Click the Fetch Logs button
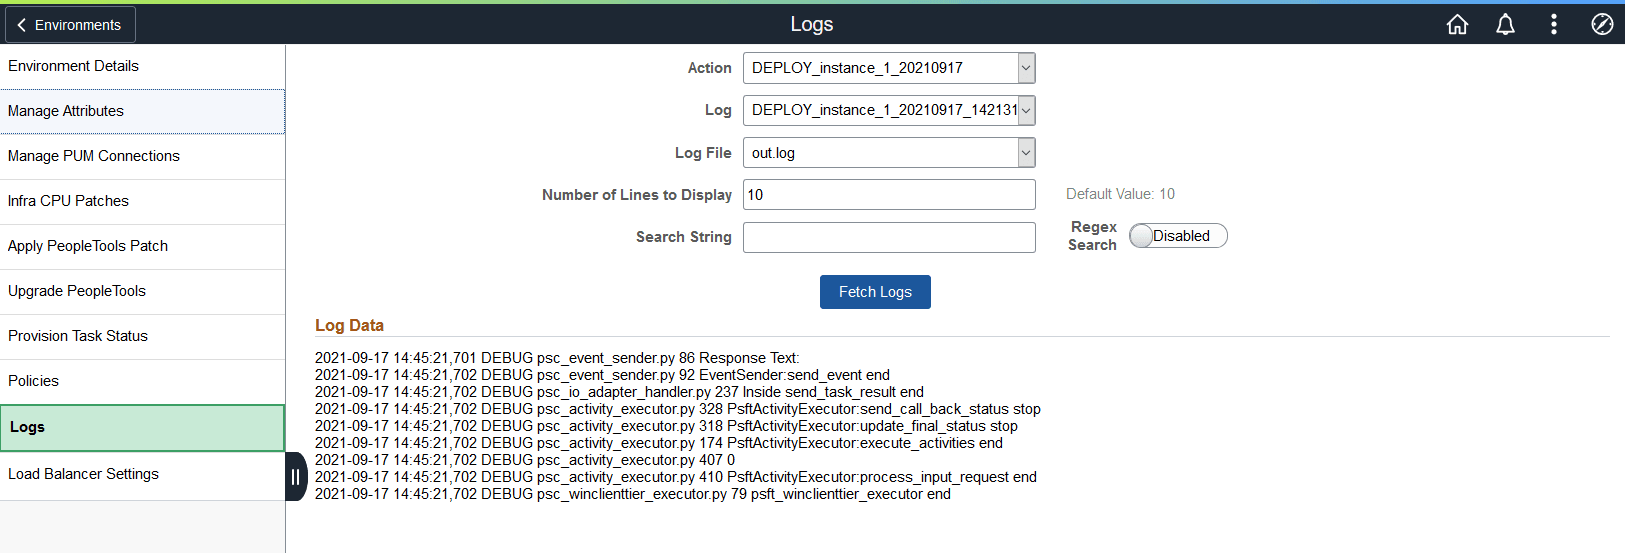This screenshot has width=1625, height=553. [875, 292]
